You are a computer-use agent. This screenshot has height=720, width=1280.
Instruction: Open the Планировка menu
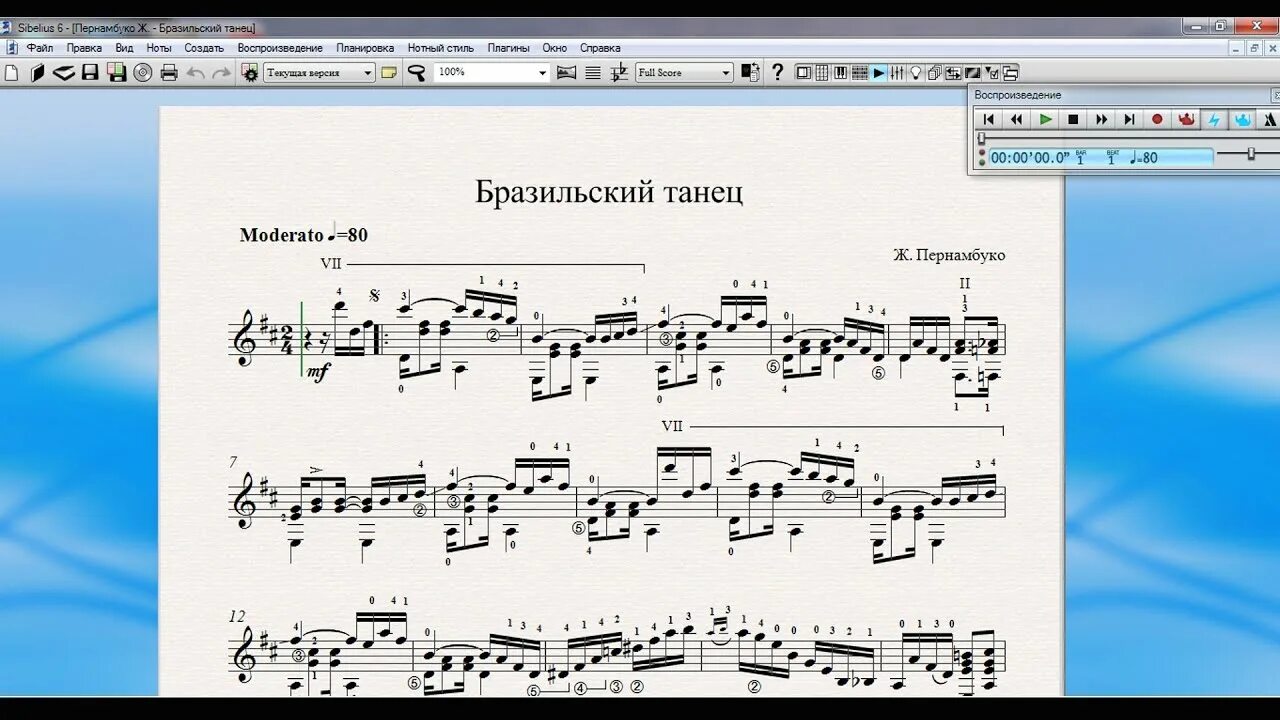pyautogui.click(x=365, y=47)
